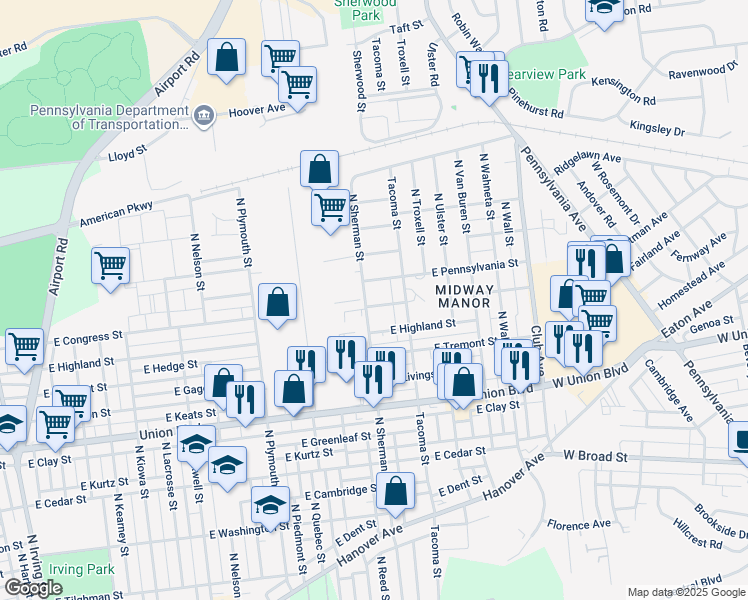The width and height of the screenshot is (748, 600).
Task: Click the restaurant marker below E Highland St near N Sherman St
Action: click(x=346, y=356)
